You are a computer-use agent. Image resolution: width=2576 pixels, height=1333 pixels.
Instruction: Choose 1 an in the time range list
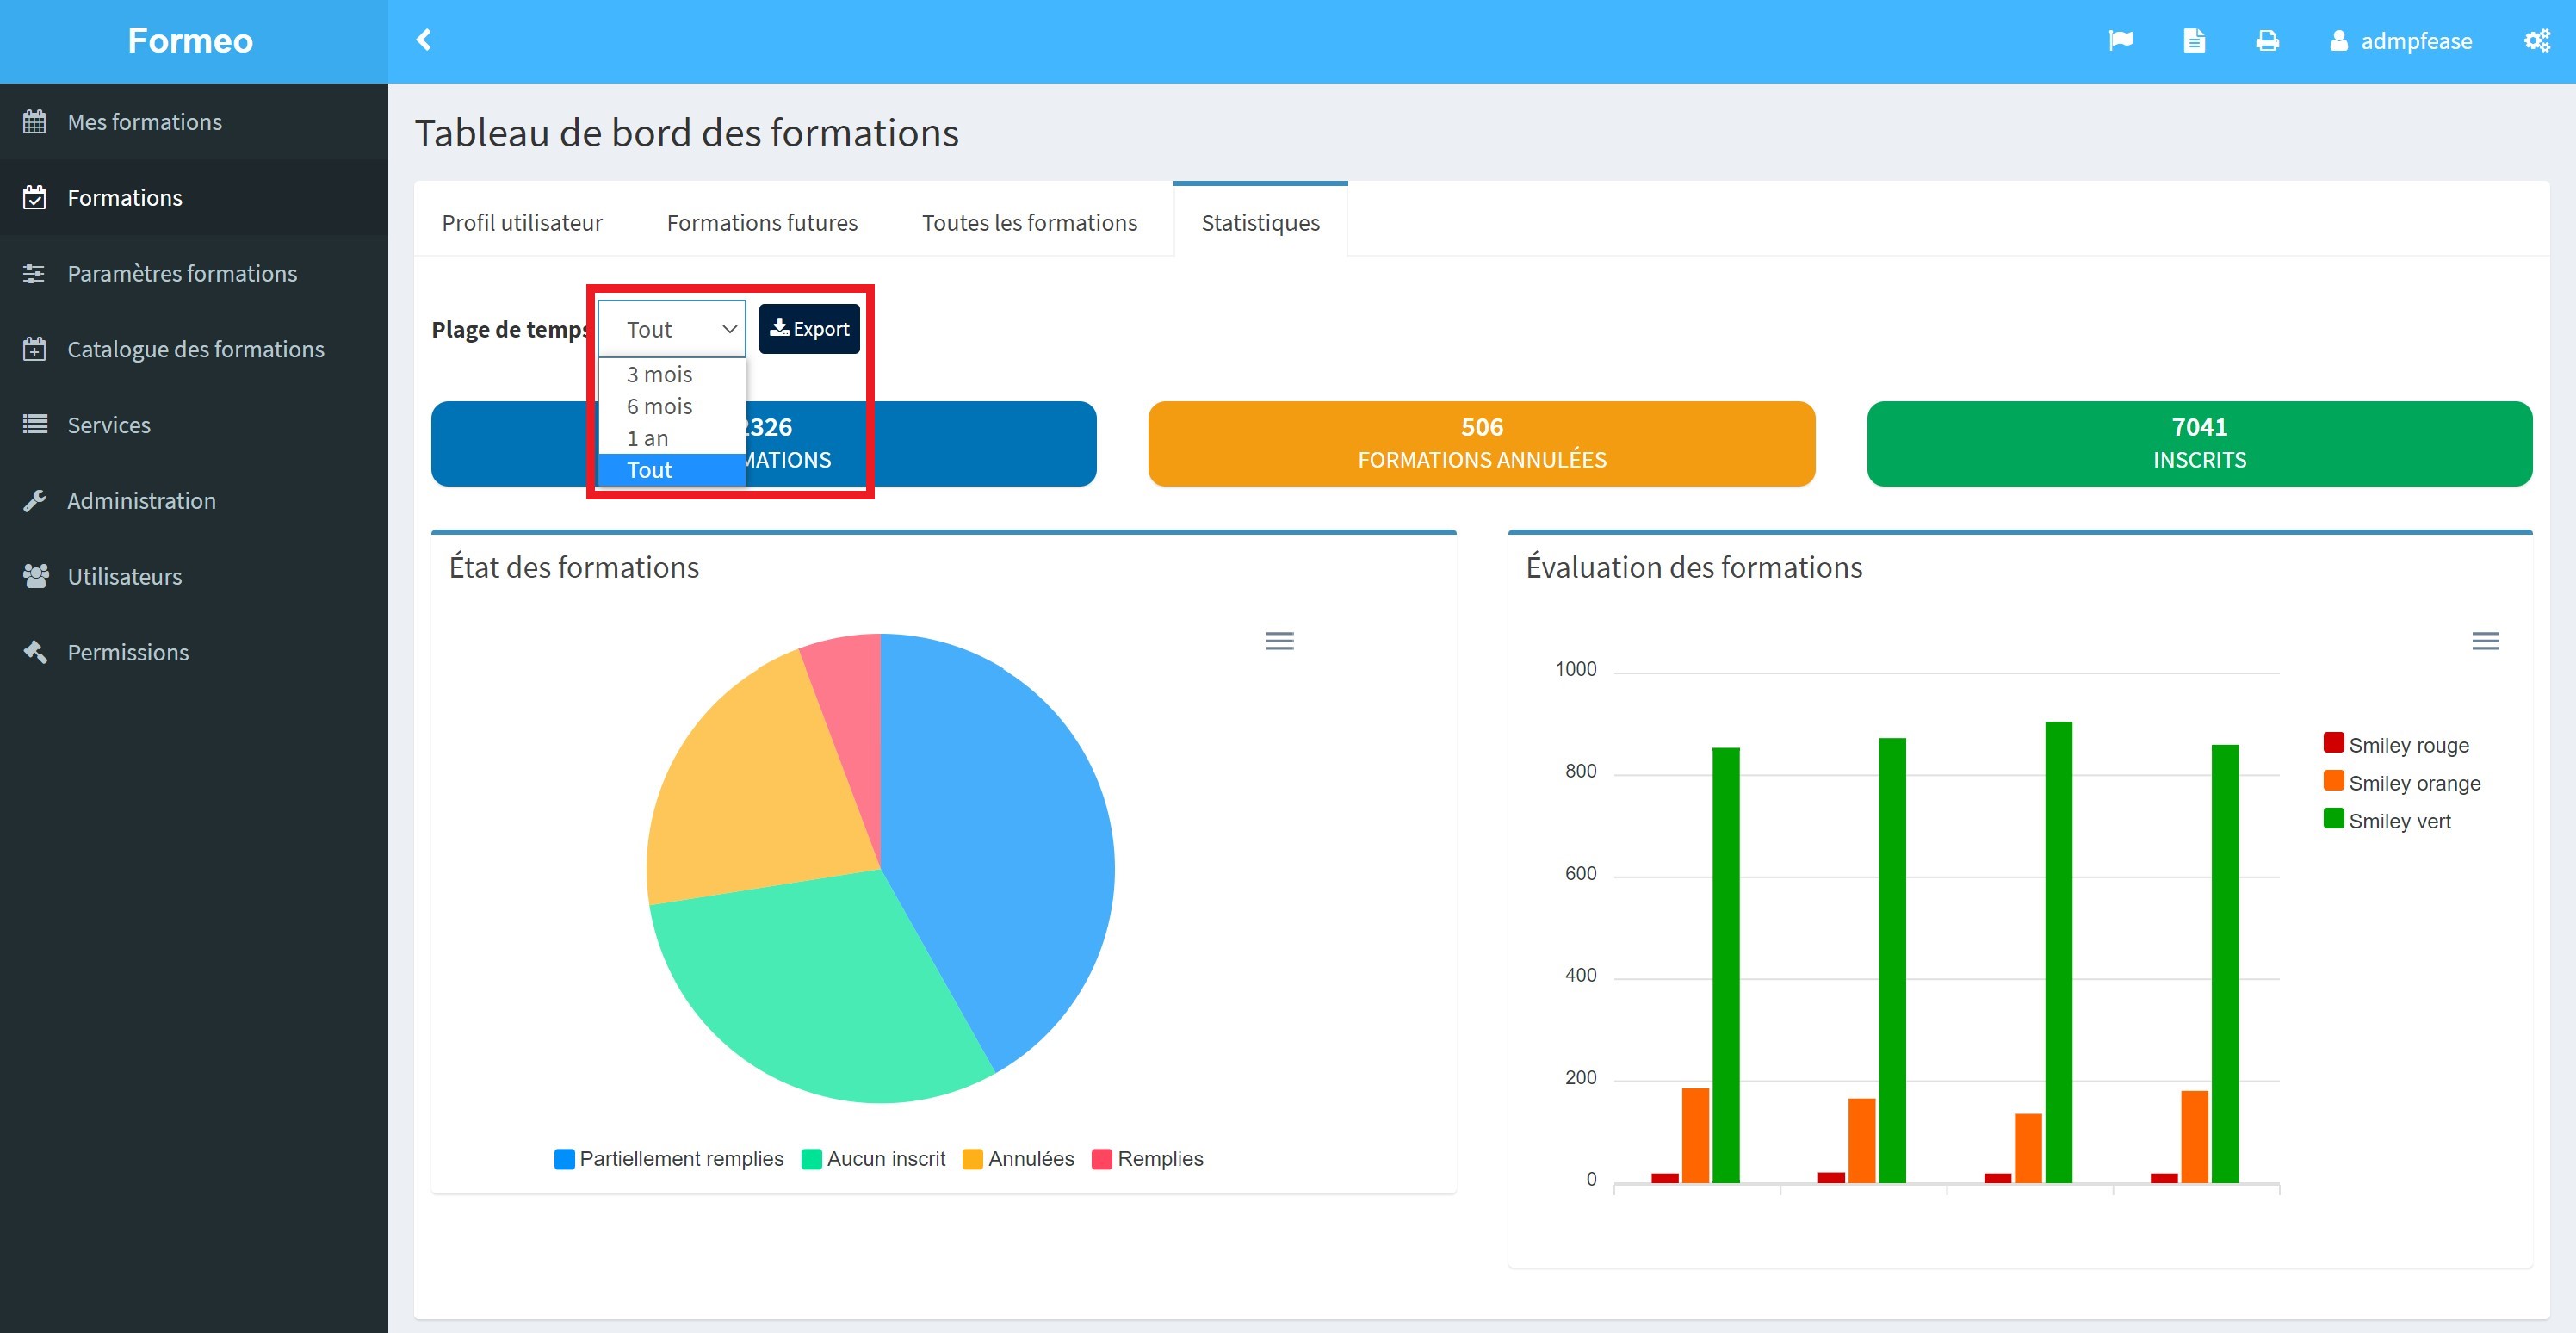[x=672, y=438]
